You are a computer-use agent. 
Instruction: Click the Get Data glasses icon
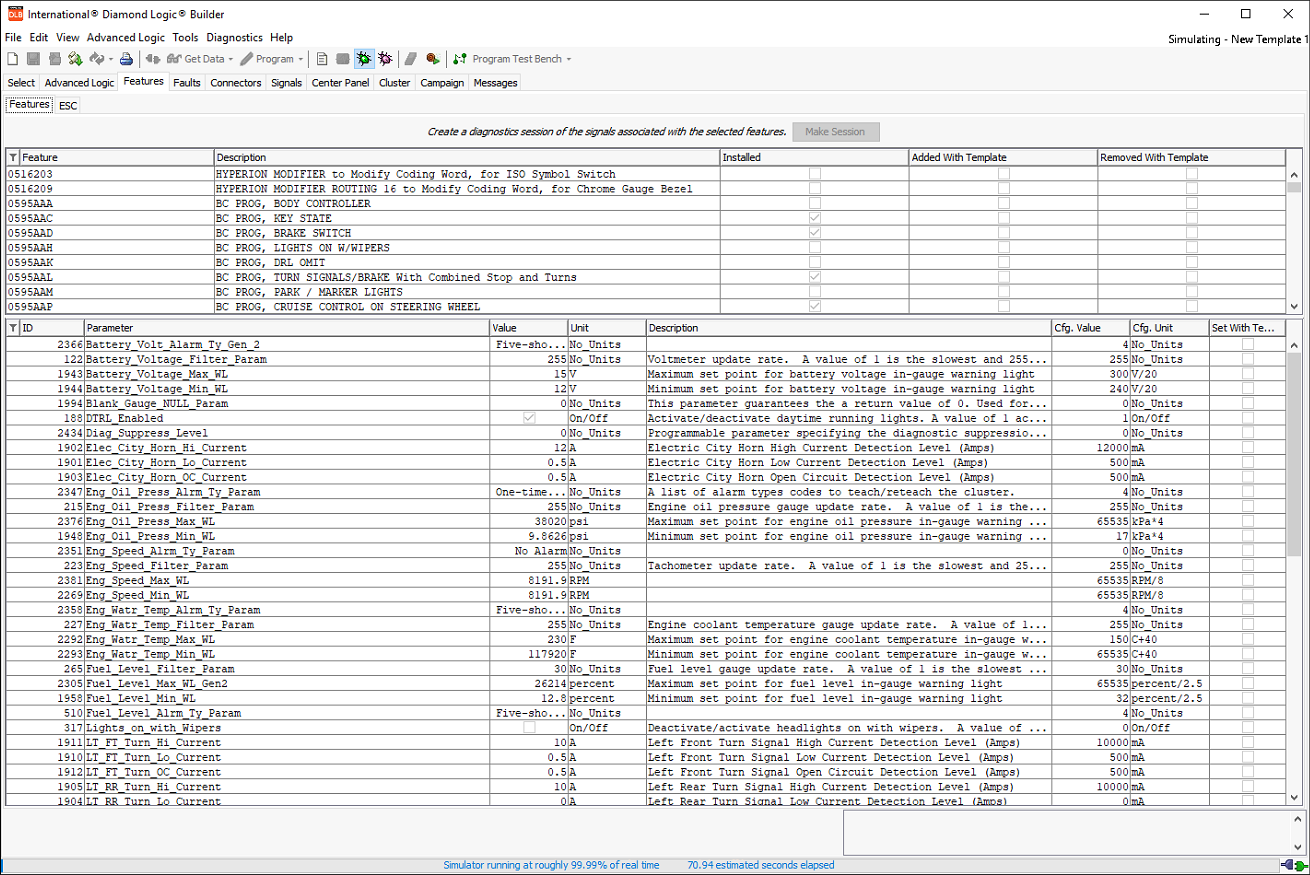[174, 58]
